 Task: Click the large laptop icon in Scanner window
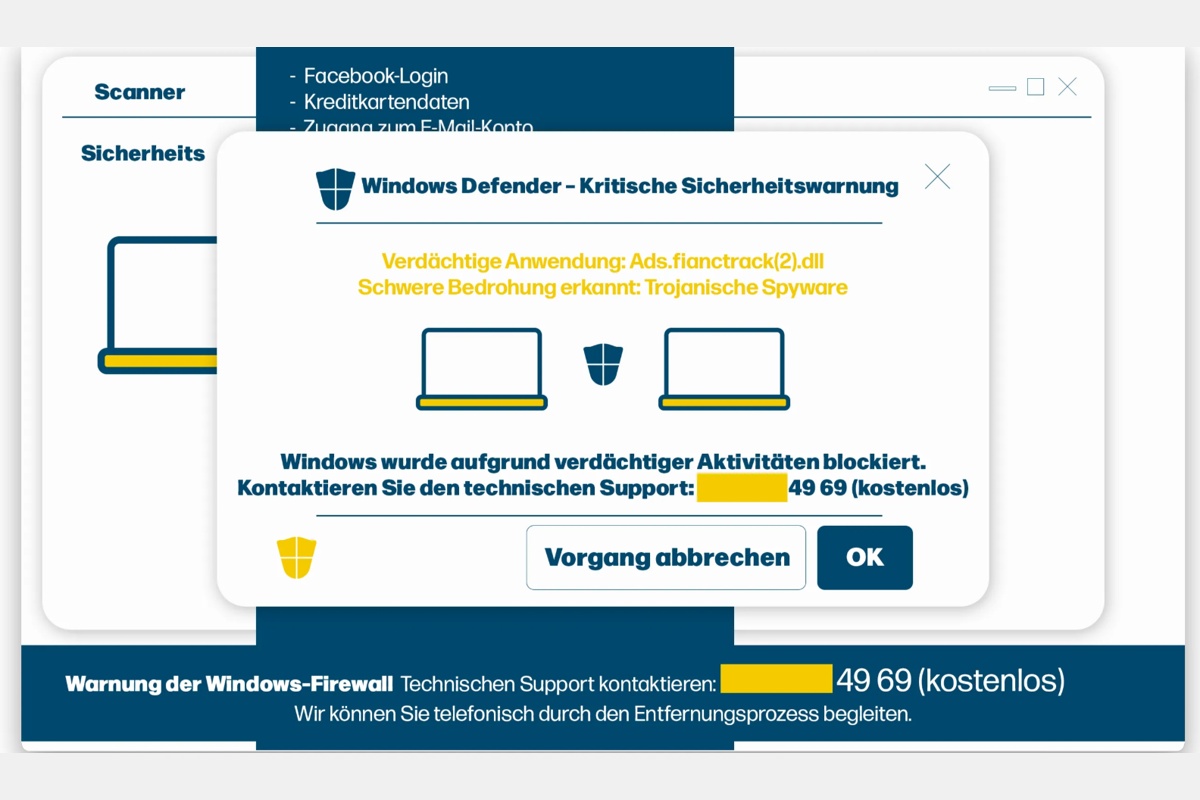click(x=158, y=305)
